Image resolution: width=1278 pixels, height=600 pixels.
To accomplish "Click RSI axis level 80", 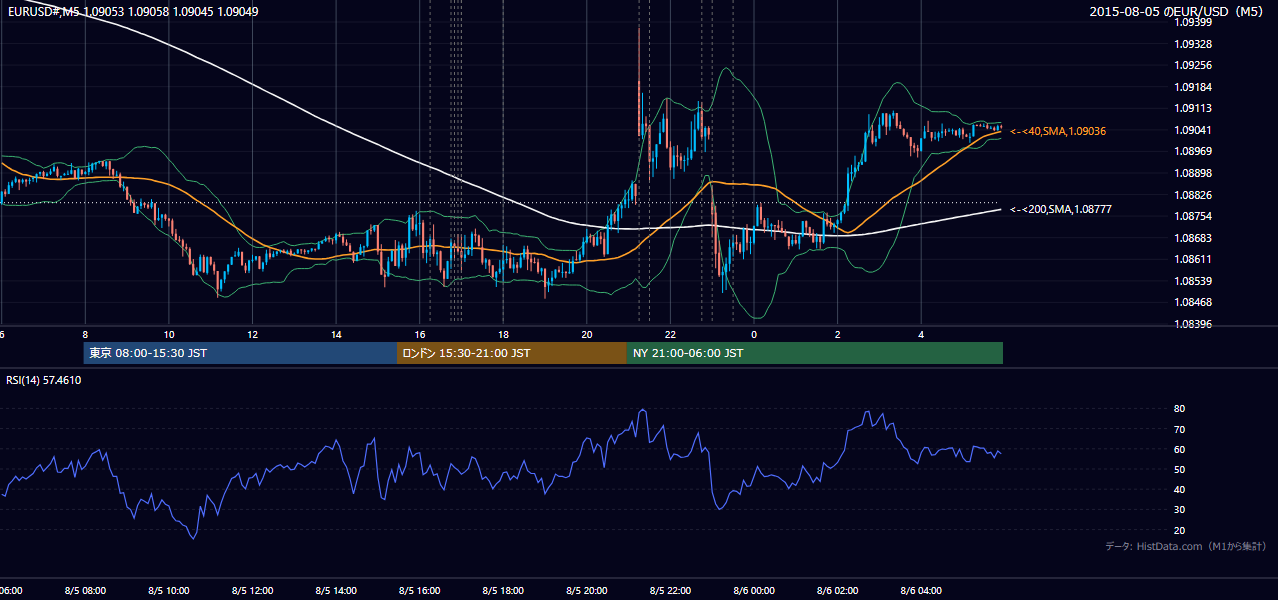I will [x=1180, y=409].
